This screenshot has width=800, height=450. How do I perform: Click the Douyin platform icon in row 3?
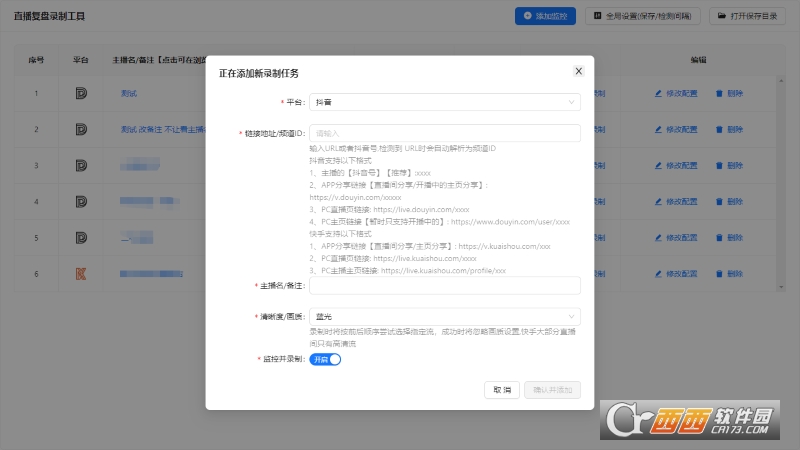81,165
